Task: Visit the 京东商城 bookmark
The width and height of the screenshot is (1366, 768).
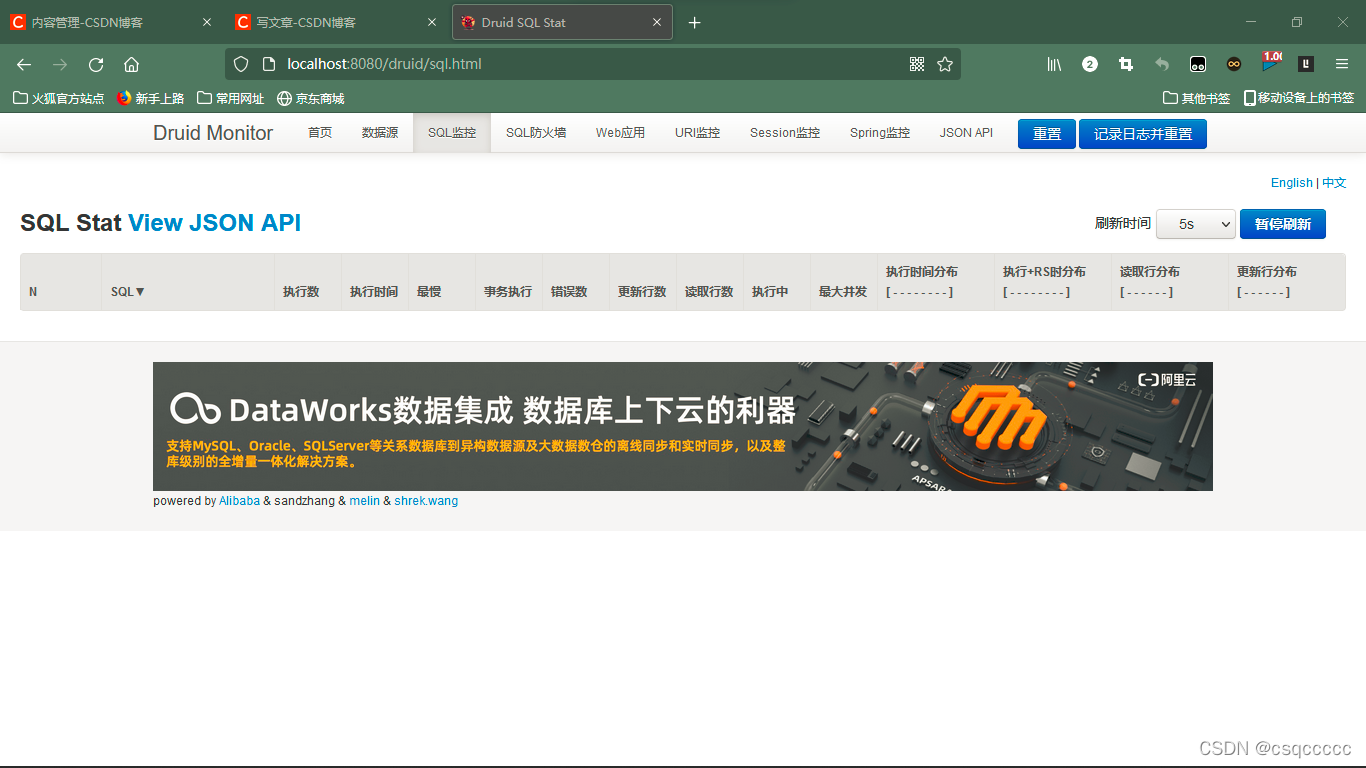Action: click(x=310, y=97)
